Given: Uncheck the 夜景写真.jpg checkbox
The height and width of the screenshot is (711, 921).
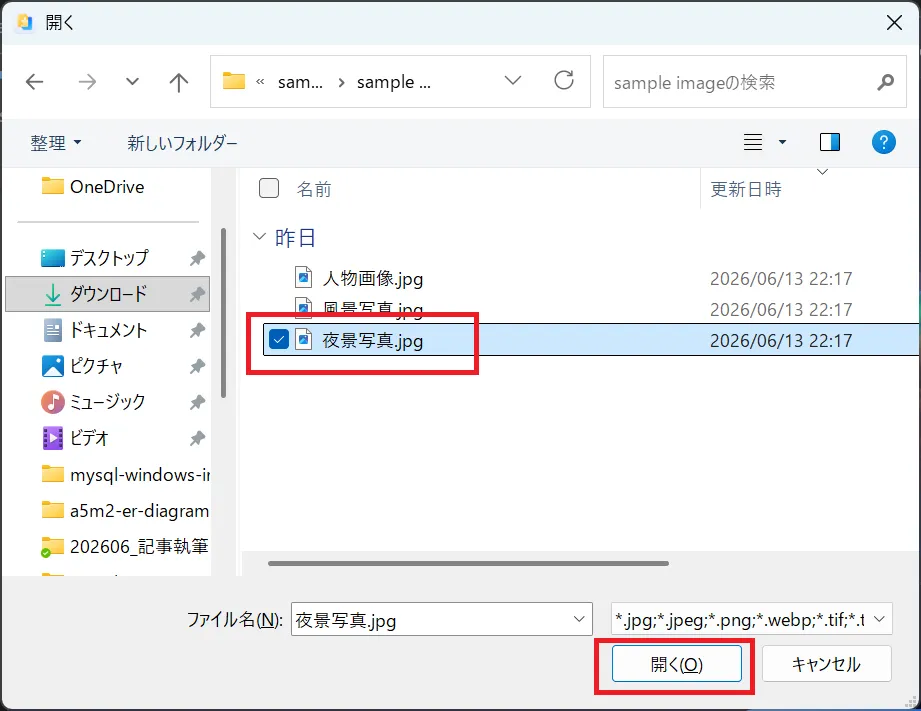Looking at the screenshot, I should (279, 339).
